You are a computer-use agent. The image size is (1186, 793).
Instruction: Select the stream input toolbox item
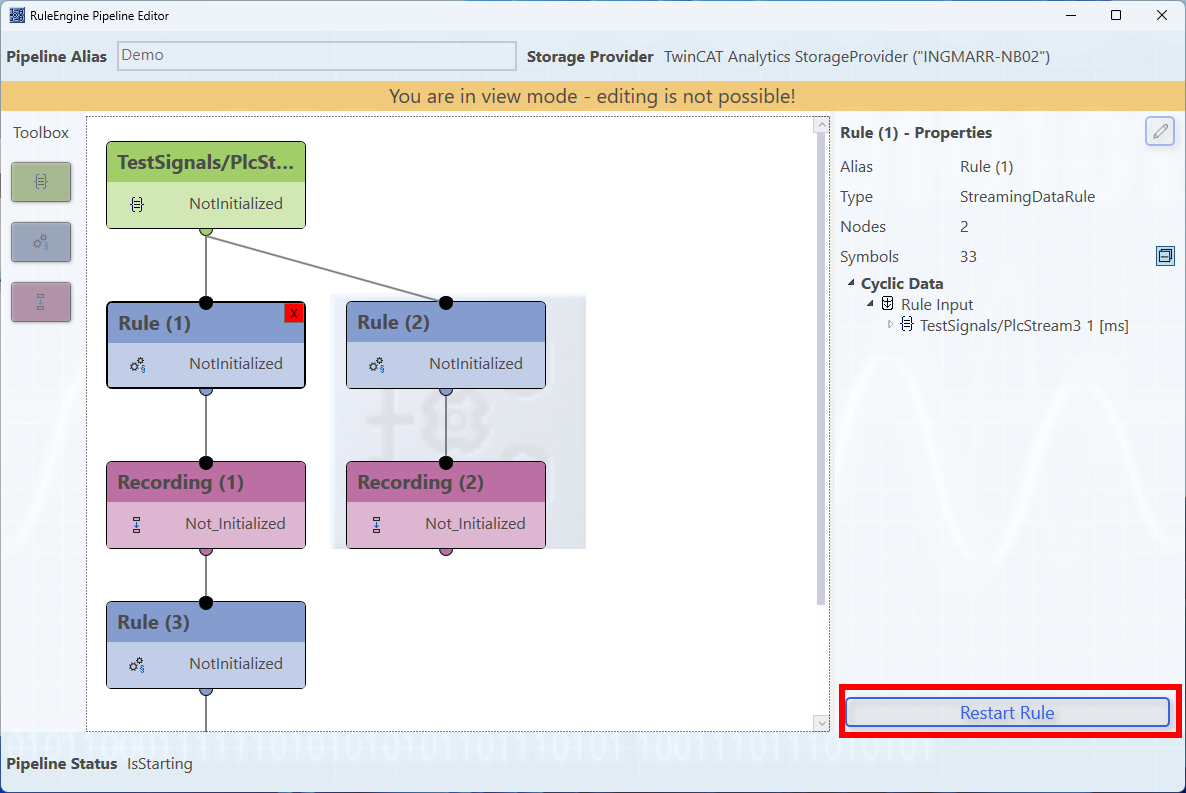pos(41,182)
